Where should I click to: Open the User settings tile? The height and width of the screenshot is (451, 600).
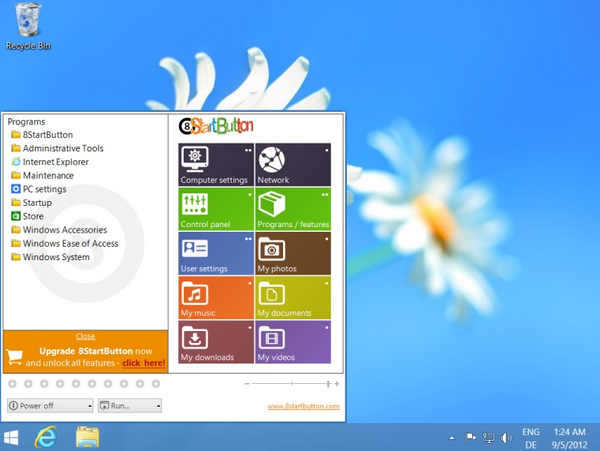click(216, 253)
